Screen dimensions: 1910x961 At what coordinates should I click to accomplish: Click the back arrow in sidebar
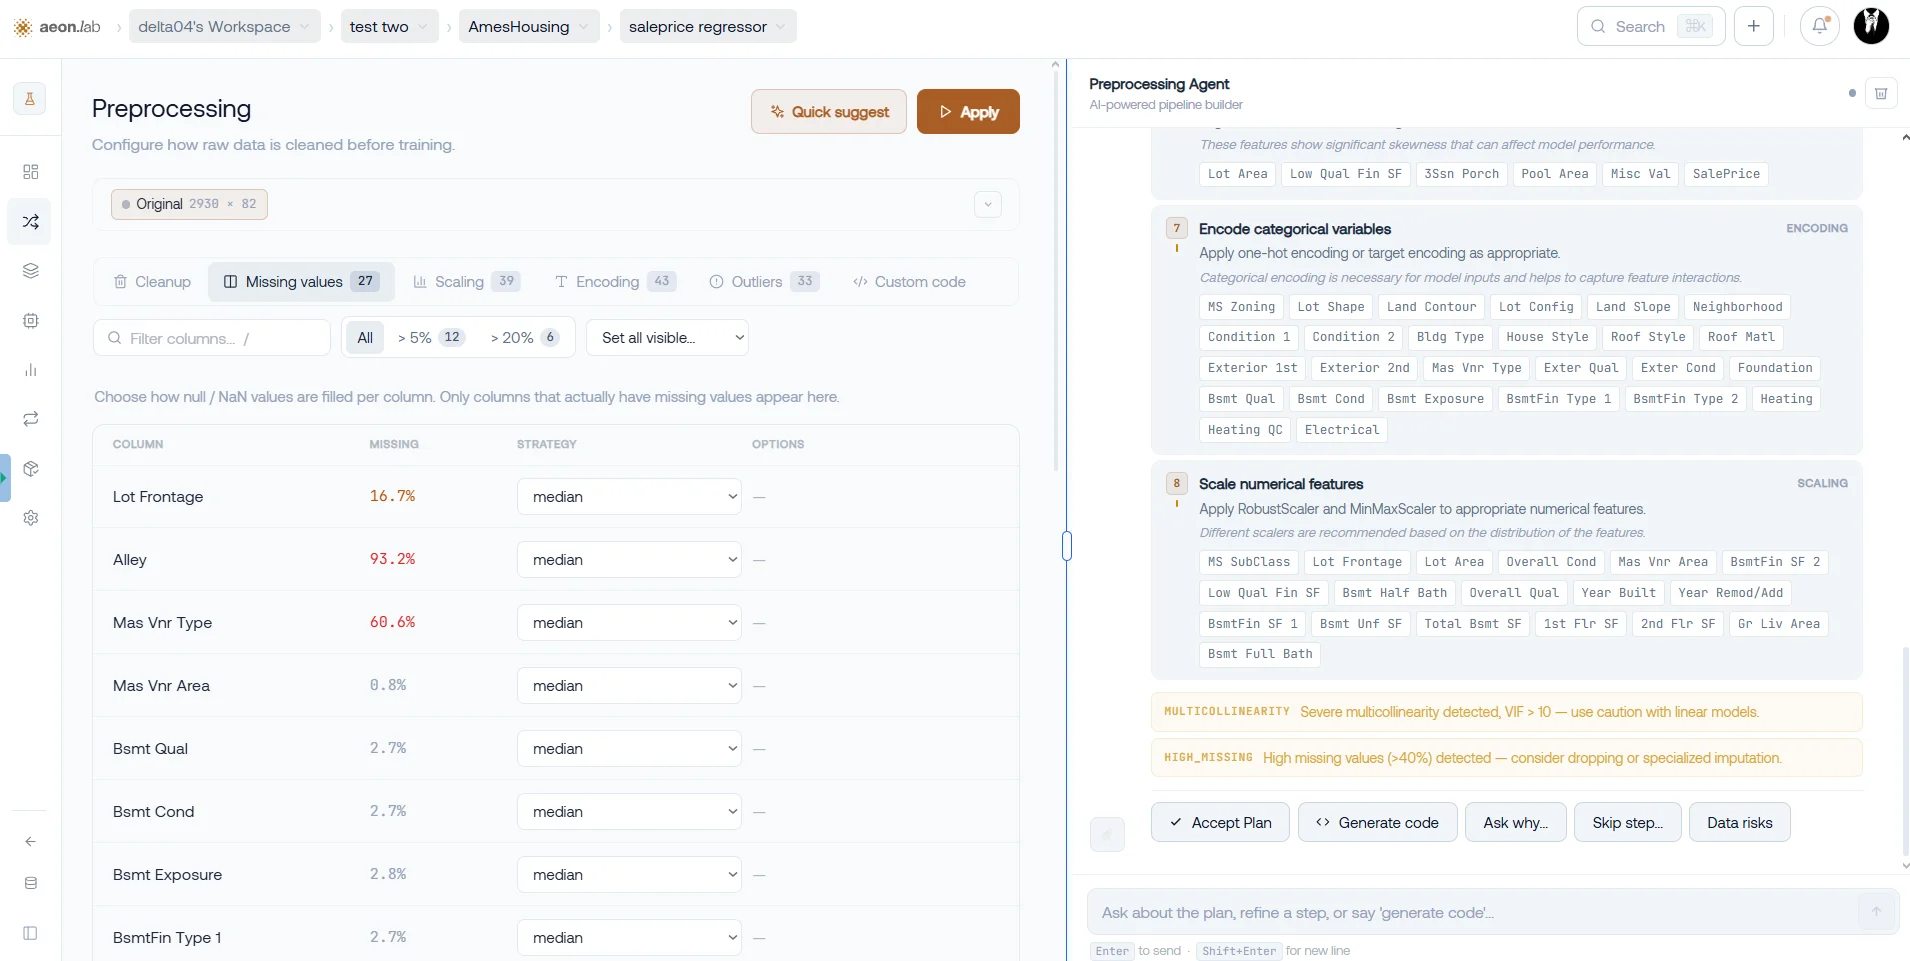point(30,841)
